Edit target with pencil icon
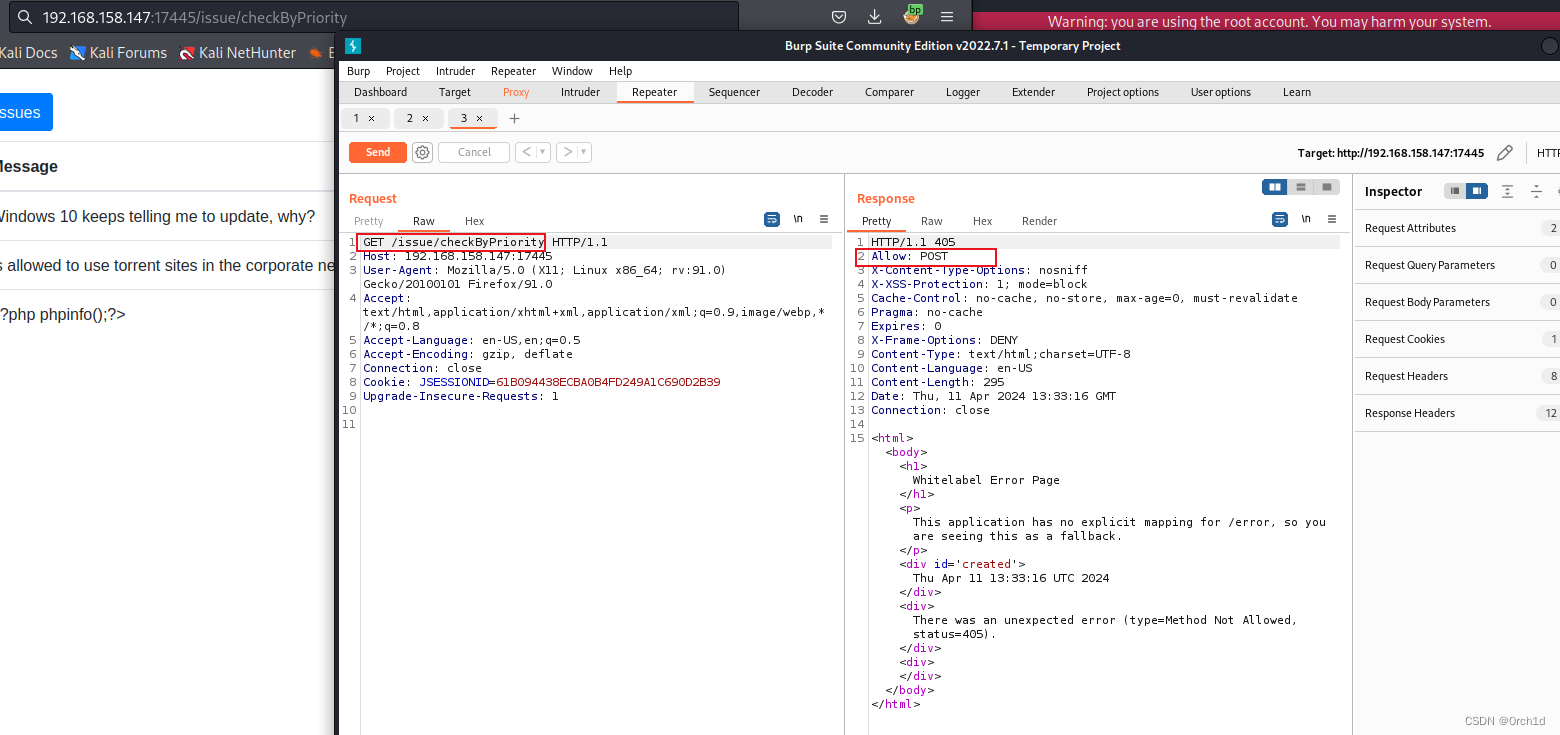Screen dimensions: 1560x735 click(x=1504, y=153)
